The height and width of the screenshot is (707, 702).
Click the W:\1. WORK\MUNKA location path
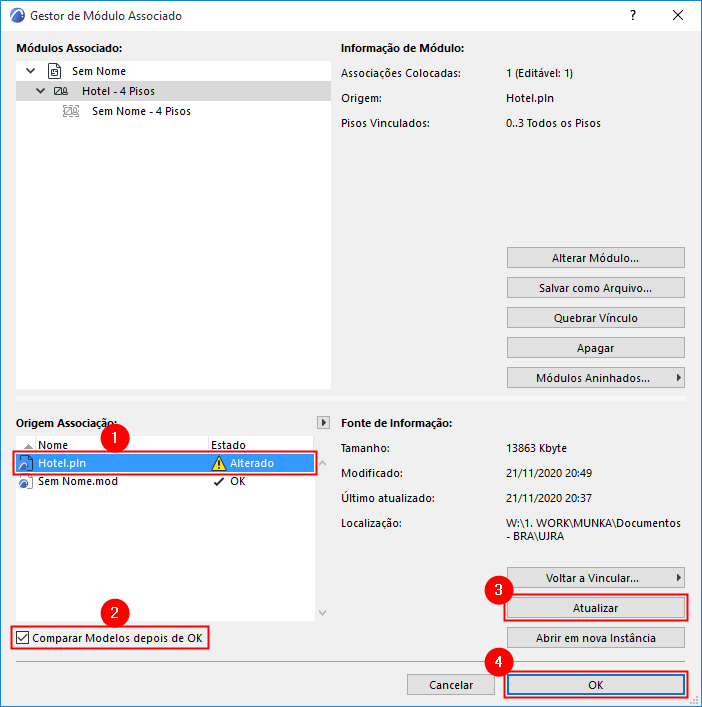point(593,529)
